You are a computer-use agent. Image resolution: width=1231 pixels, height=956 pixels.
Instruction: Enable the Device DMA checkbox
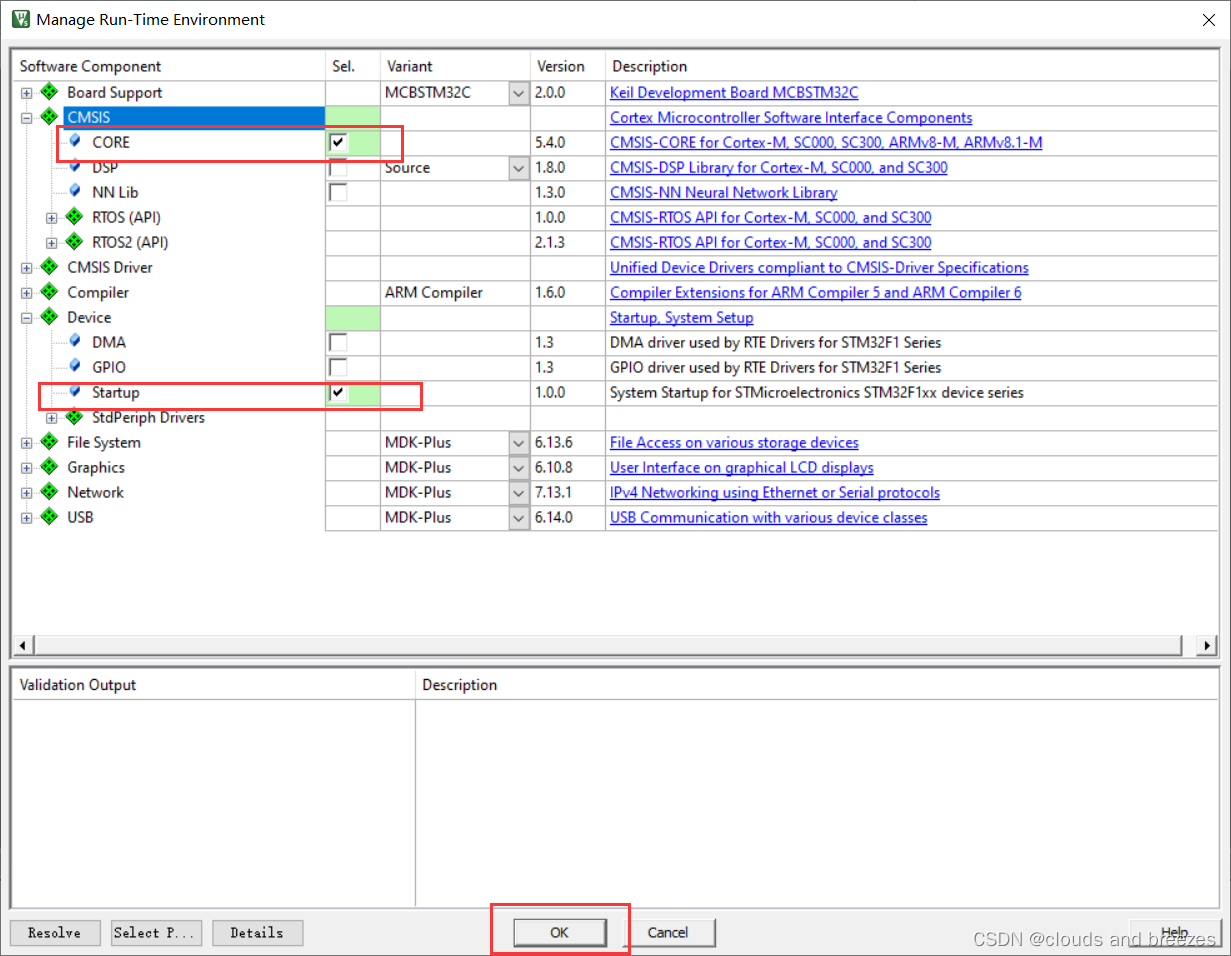pos(339,342)
